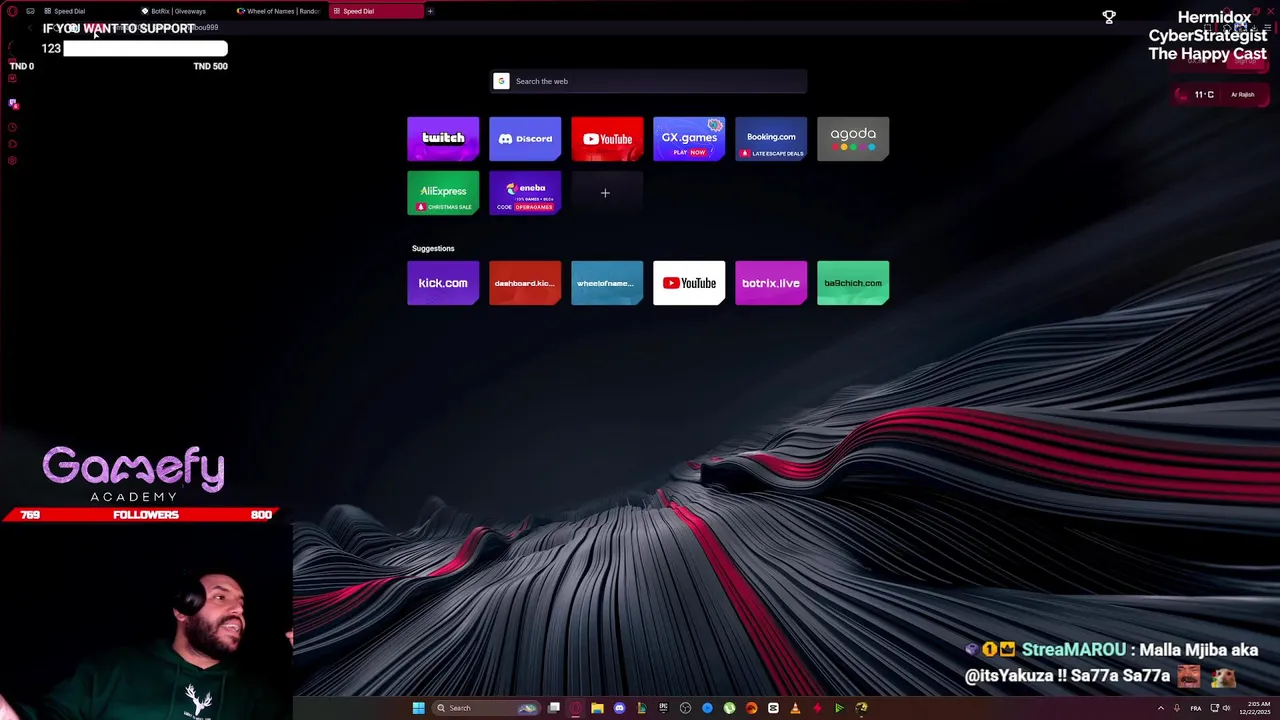Open Settings gear in Opera sidebar
Screen dimensions: 1280x720
click(12, 160)
